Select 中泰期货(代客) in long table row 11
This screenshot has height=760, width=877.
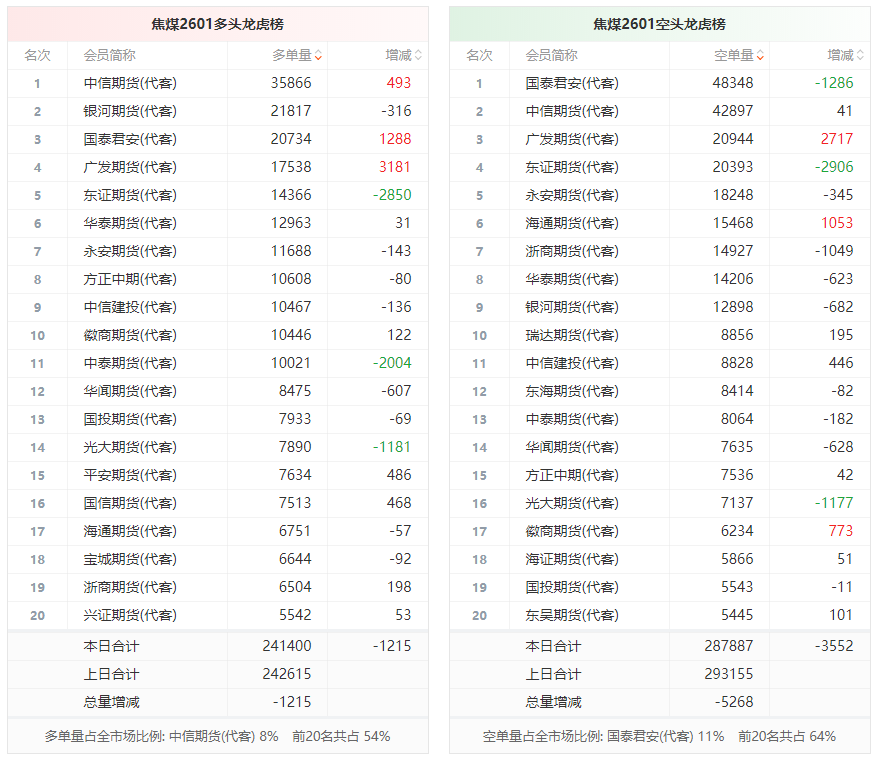130,363
